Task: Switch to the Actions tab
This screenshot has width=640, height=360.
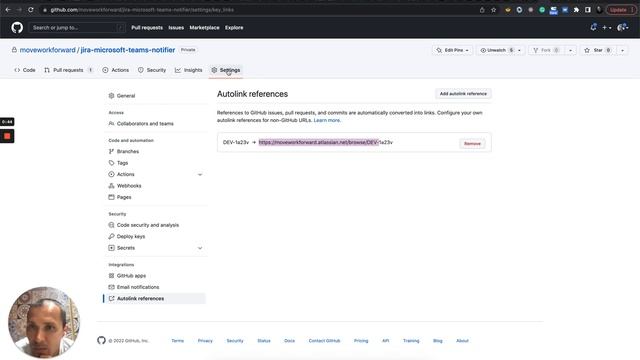Action: [116, 70]
